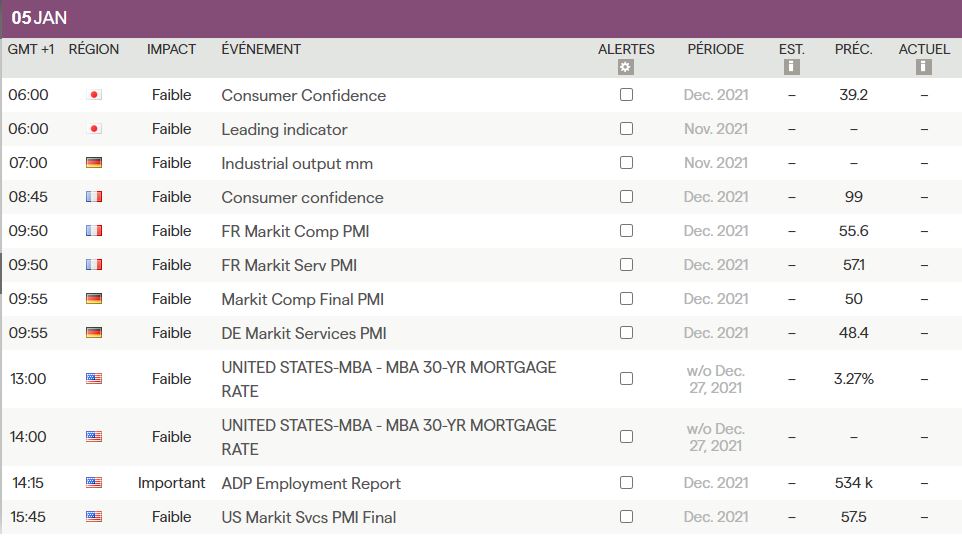Image resolution: width=962 pixels, height=537 pixels.
Task: Click the German flag for DE Markit Services PMI
Action: pyautogui.click(x=94, y=333)
